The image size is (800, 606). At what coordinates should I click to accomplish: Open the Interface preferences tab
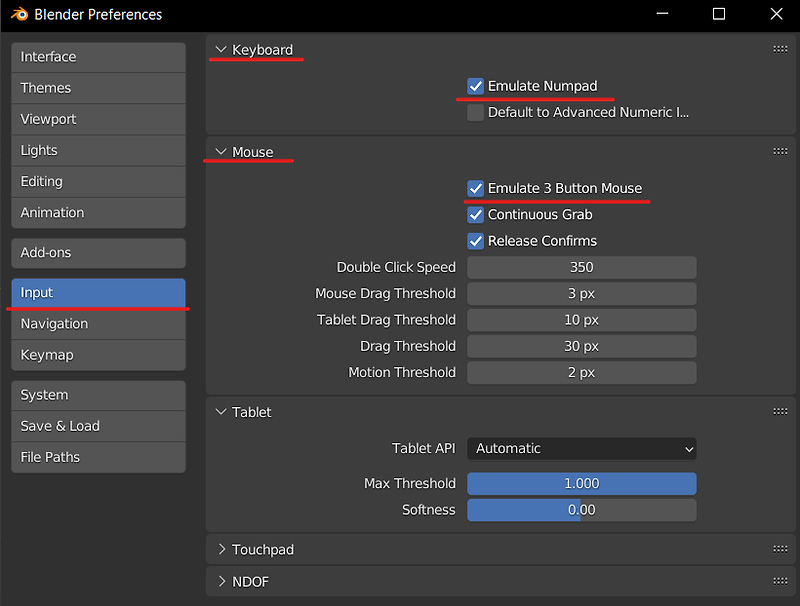[98, 57]
